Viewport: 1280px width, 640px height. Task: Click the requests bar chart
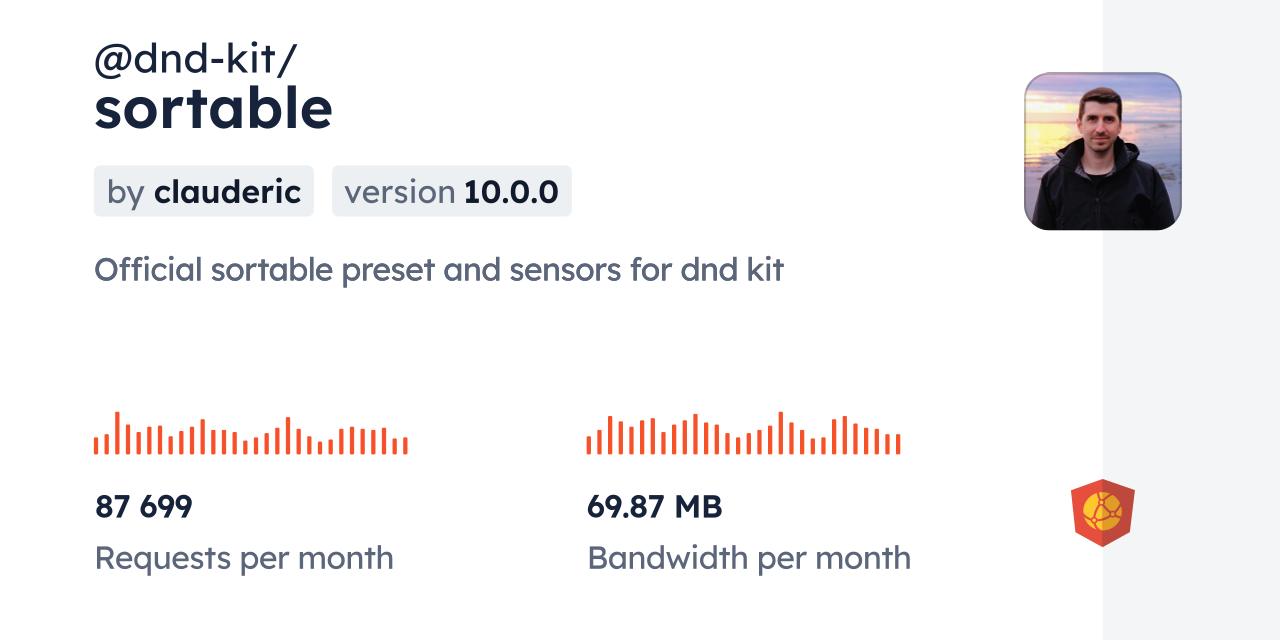[x=250, y=434]
